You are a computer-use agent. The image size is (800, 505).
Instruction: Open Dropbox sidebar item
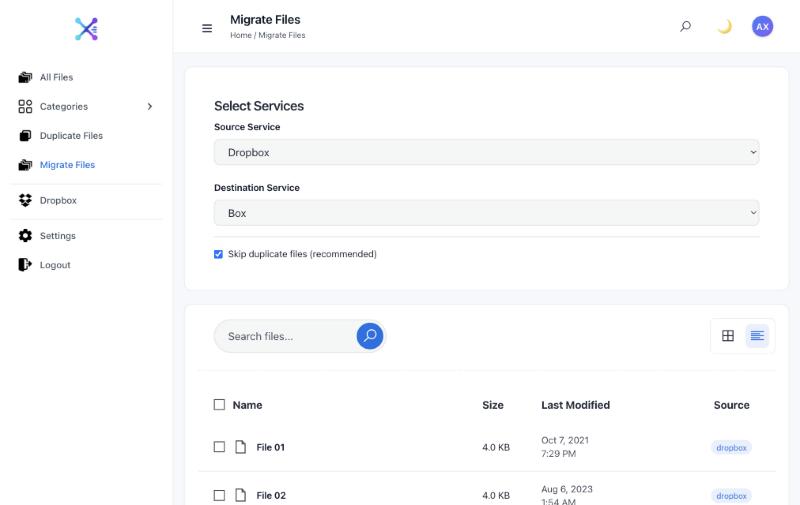coord(58,200)
